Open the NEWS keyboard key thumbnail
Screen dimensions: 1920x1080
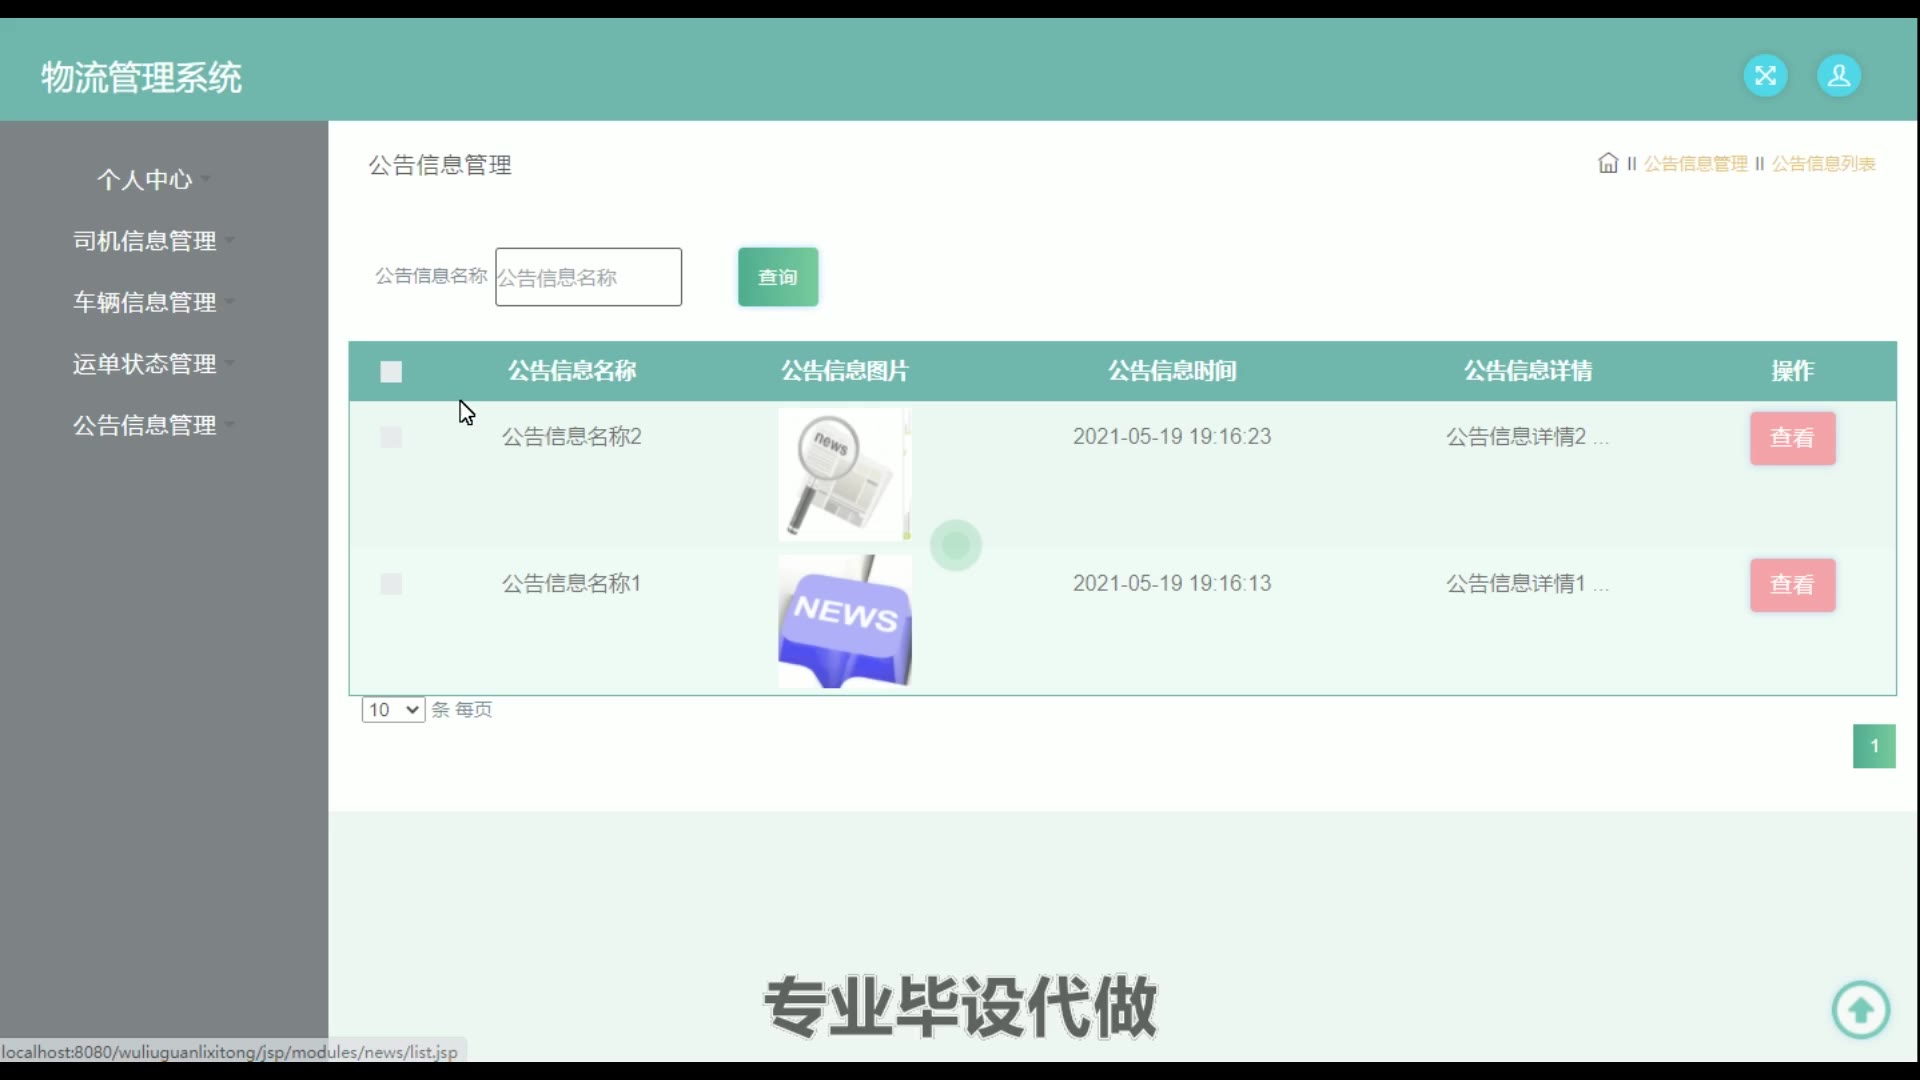[845, 621]
